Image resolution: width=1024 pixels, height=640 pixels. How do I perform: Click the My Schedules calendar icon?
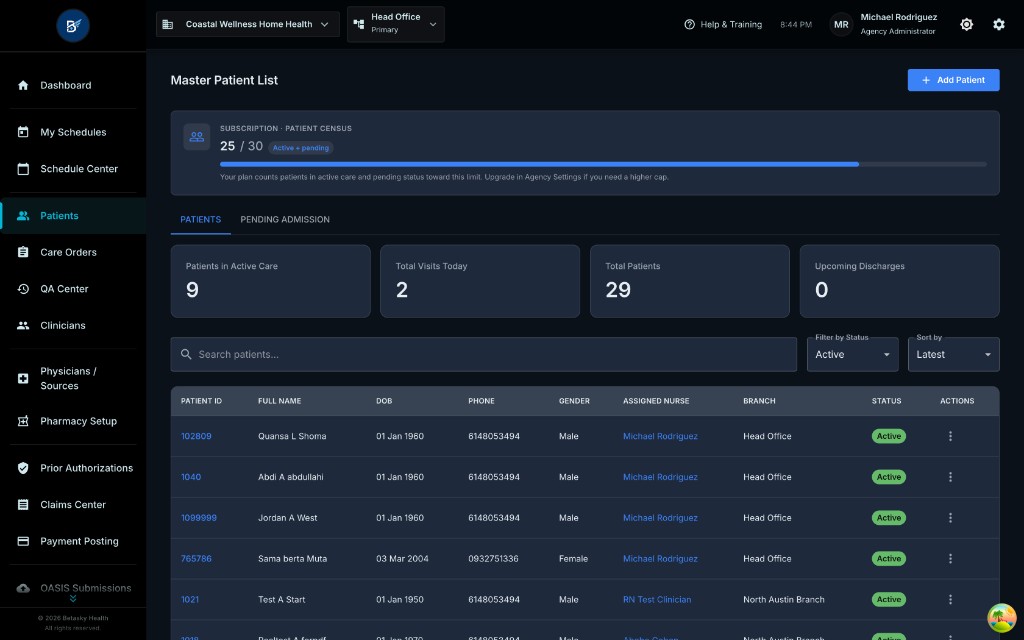[23, 132]
